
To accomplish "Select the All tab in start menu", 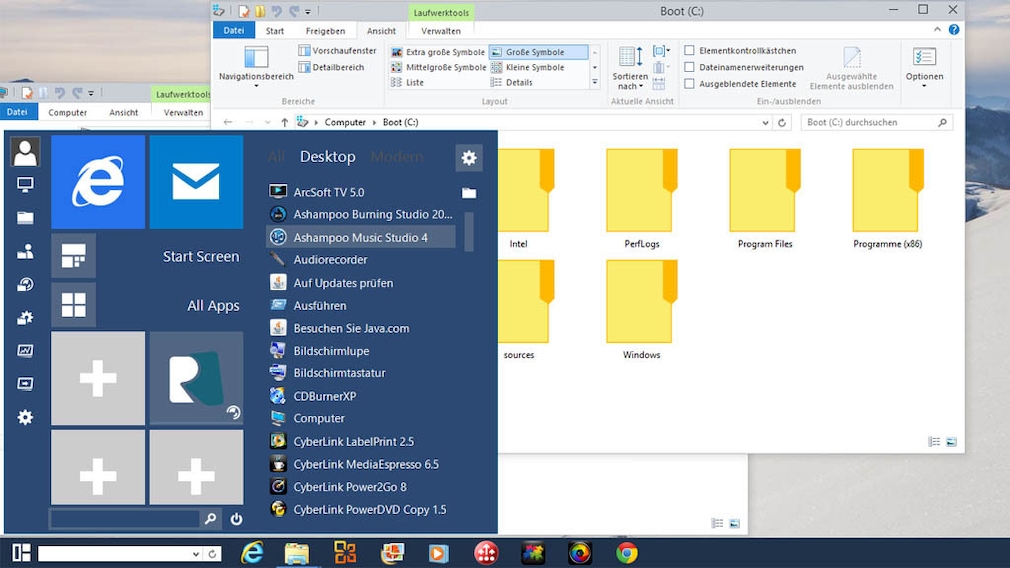I will (x=276, y=157).
